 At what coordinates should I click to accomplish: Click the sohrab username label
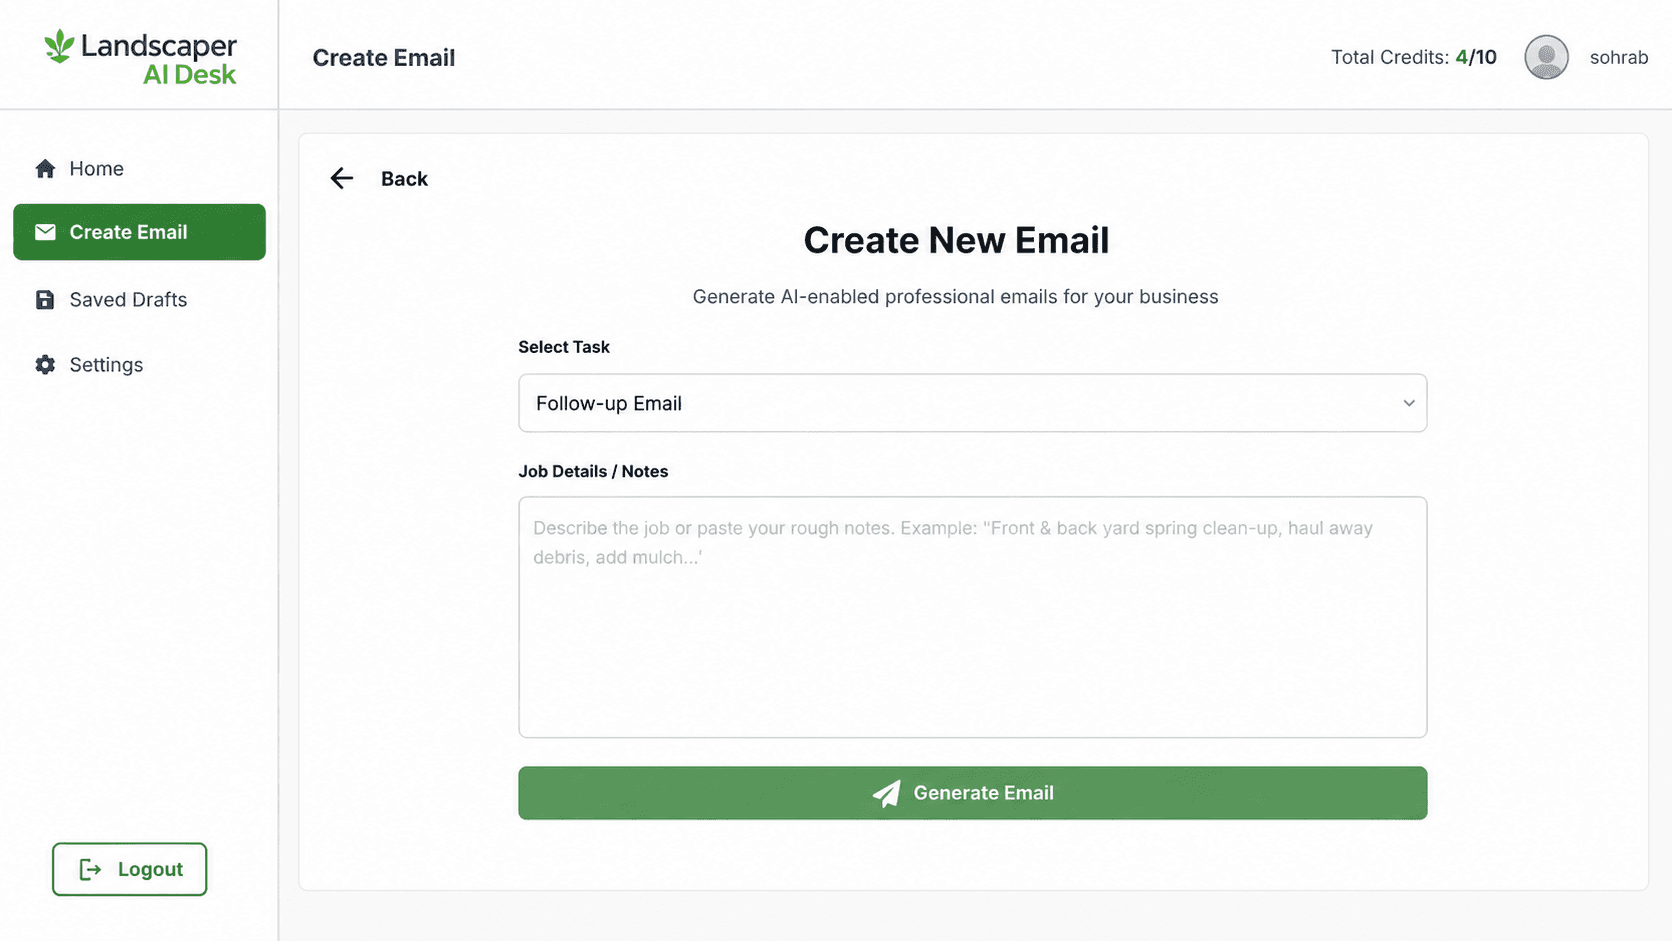pos(1618,57)
